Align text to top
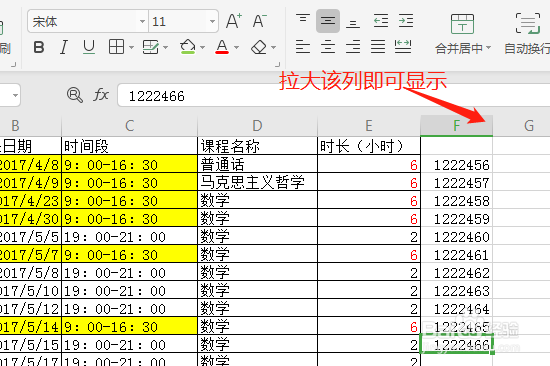Image resolution: width=550 pixels, height=366 pixels. click(303, 20)
